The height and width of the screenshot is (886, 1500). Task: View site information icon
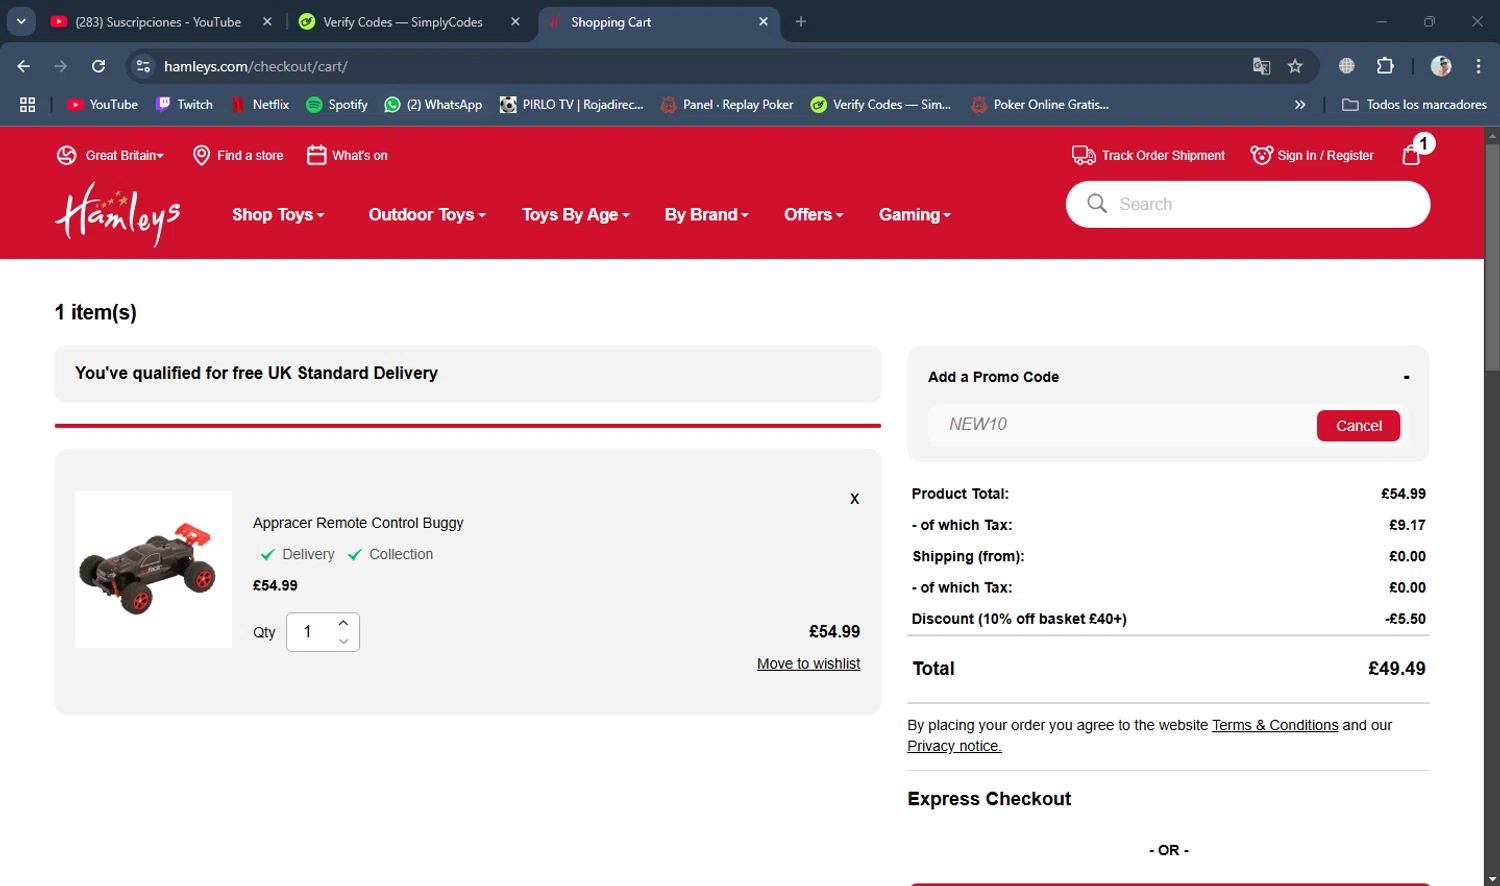pyautogui.click(x=143, y=66)
